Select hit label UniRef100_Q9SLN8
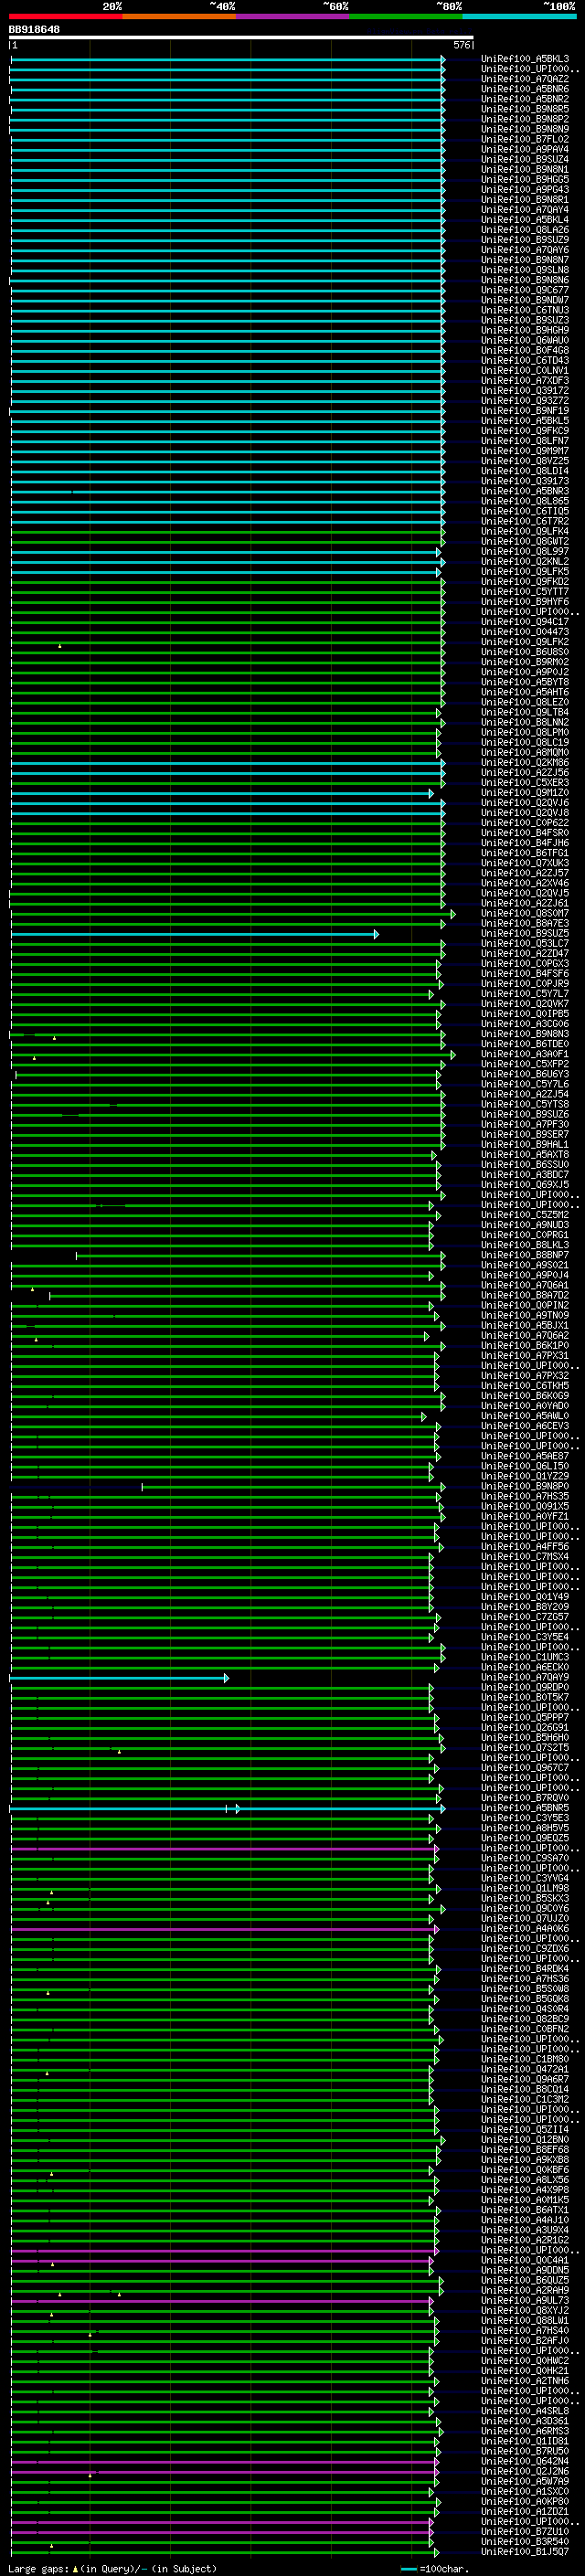The image size is (585, 2576). pos(524,270)
